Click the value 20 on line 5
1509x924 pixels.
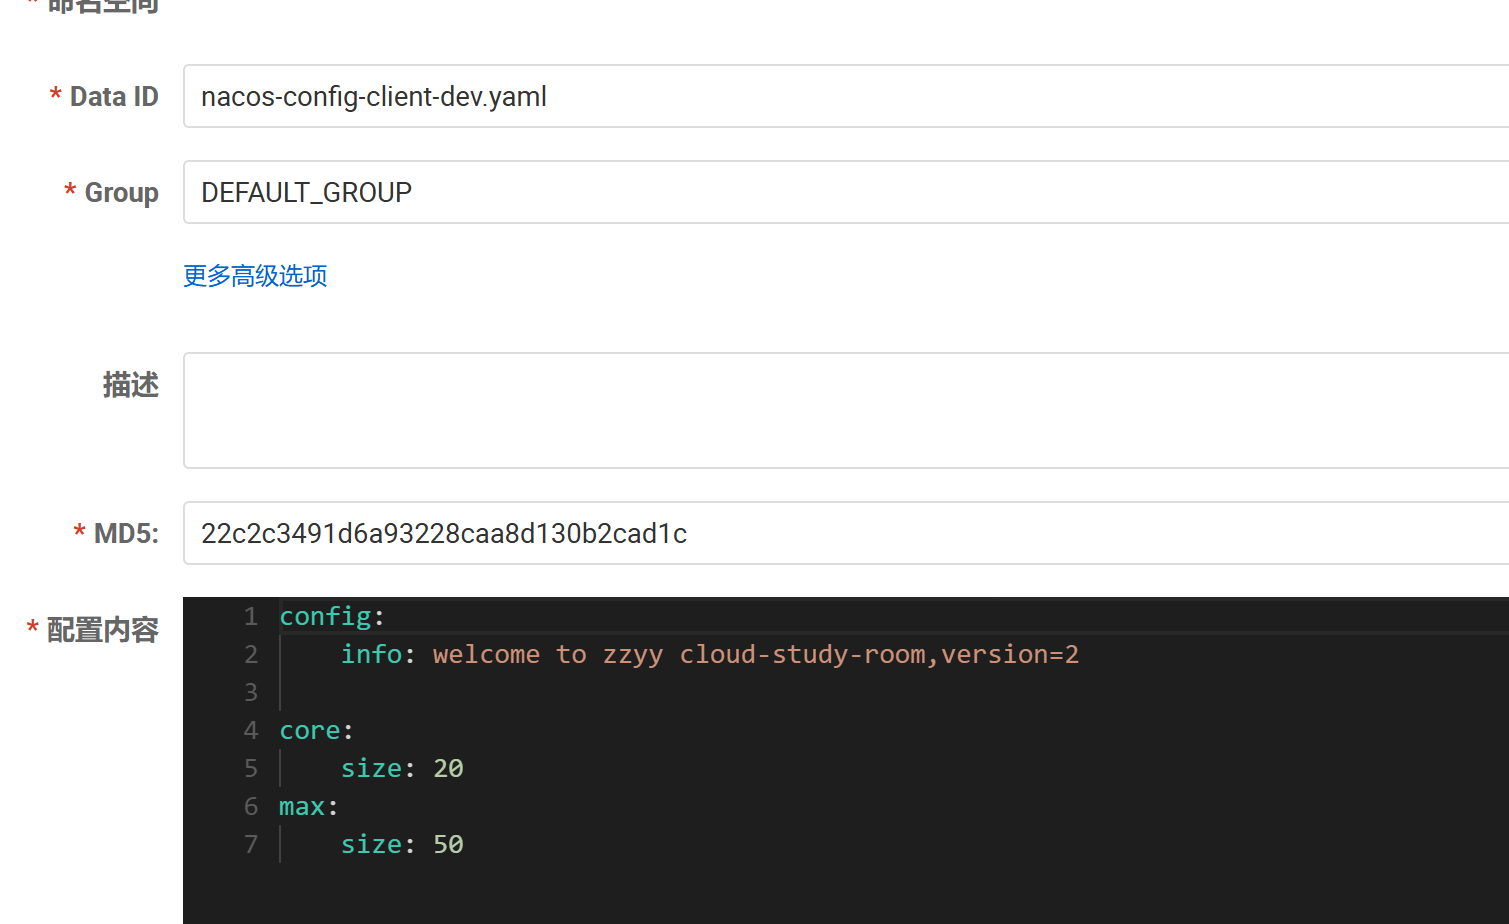[448, 768]
